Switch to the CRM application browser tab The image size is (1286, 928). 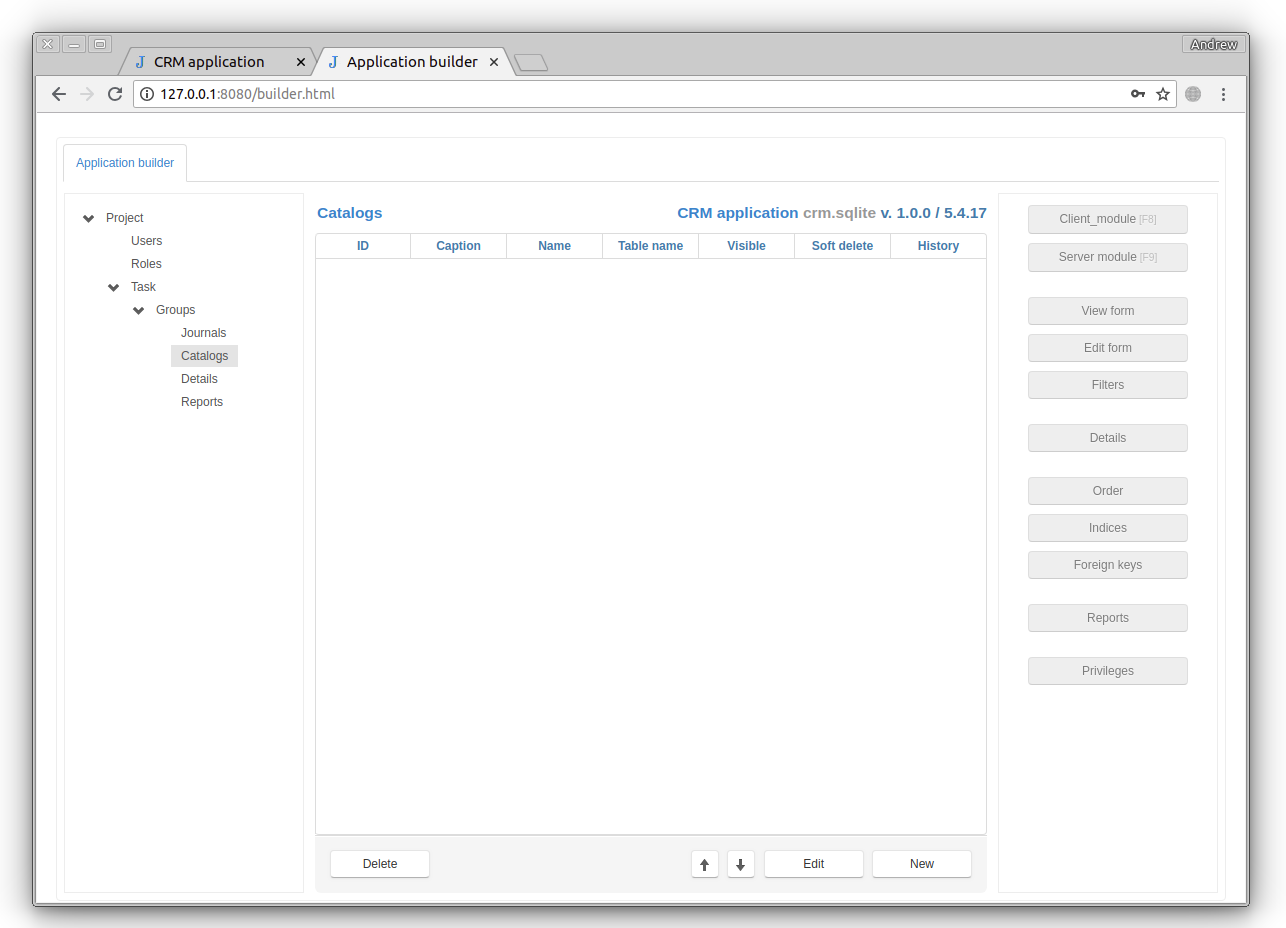pyautogui.click(x=209, y=62)
